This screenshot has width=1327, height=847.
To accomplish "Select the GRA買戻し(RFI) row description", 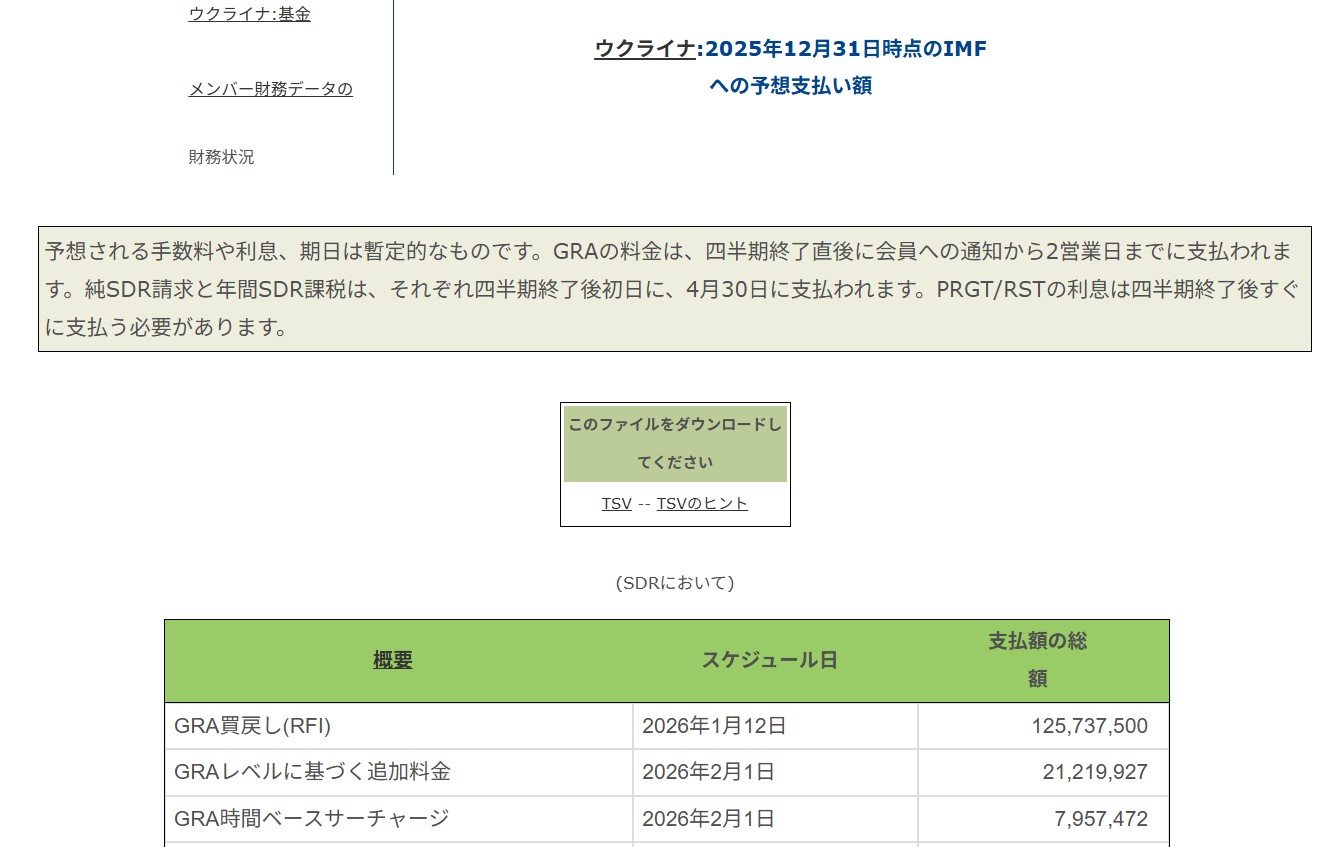I will click(252, 726).
